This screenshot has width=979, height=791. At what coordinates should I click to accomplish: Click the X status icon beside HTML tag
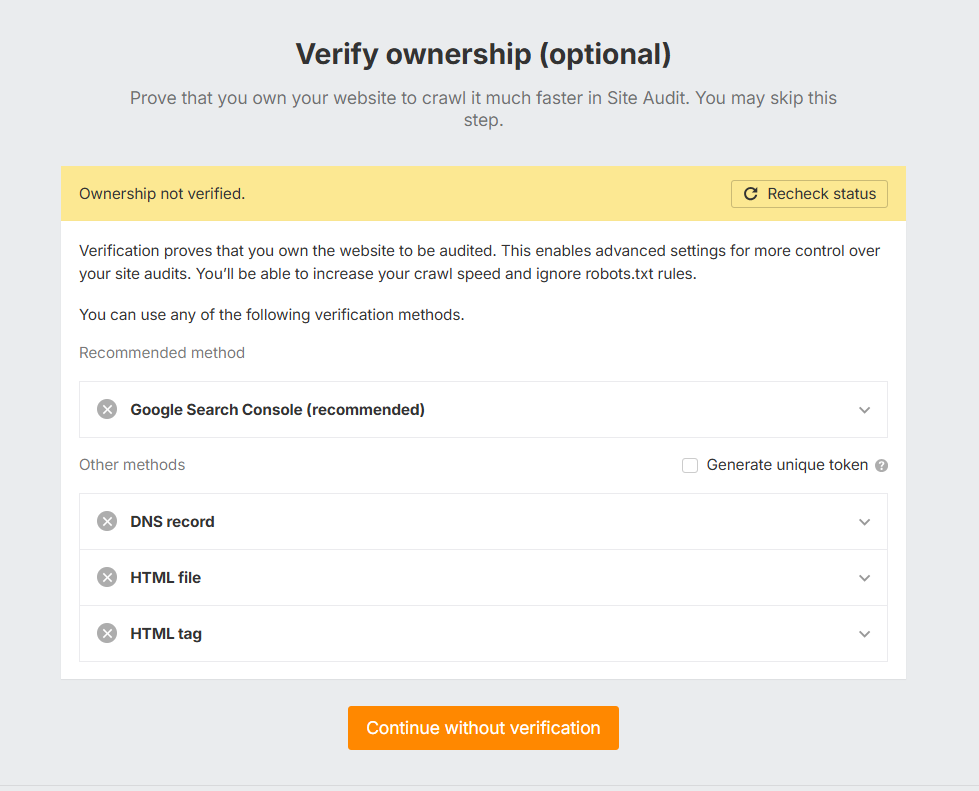coord(107,633)
